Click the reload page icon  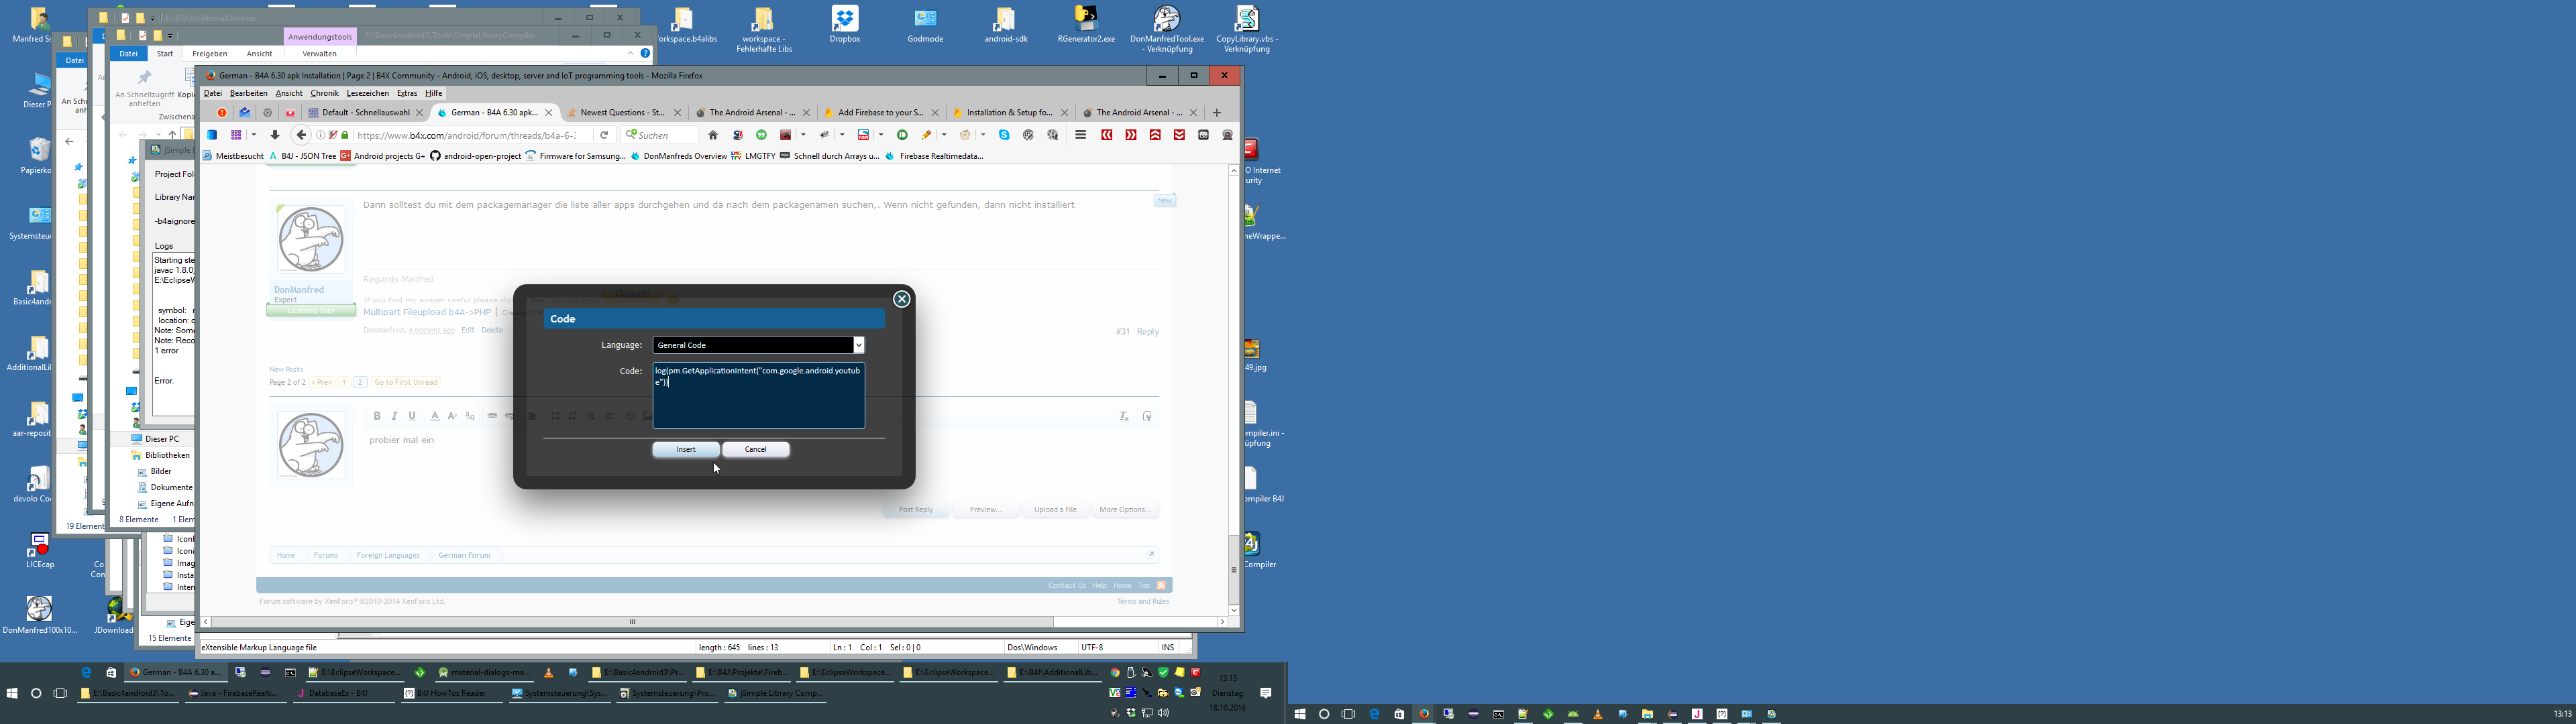604,135
